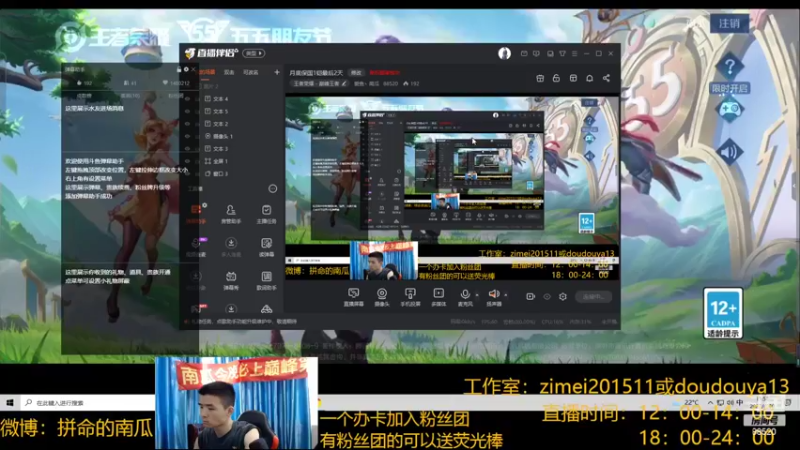800x450 pixels.
Task: Open speaker options arrow beside 扬声器
Action: pyautogui.click(x=506, y=294)
